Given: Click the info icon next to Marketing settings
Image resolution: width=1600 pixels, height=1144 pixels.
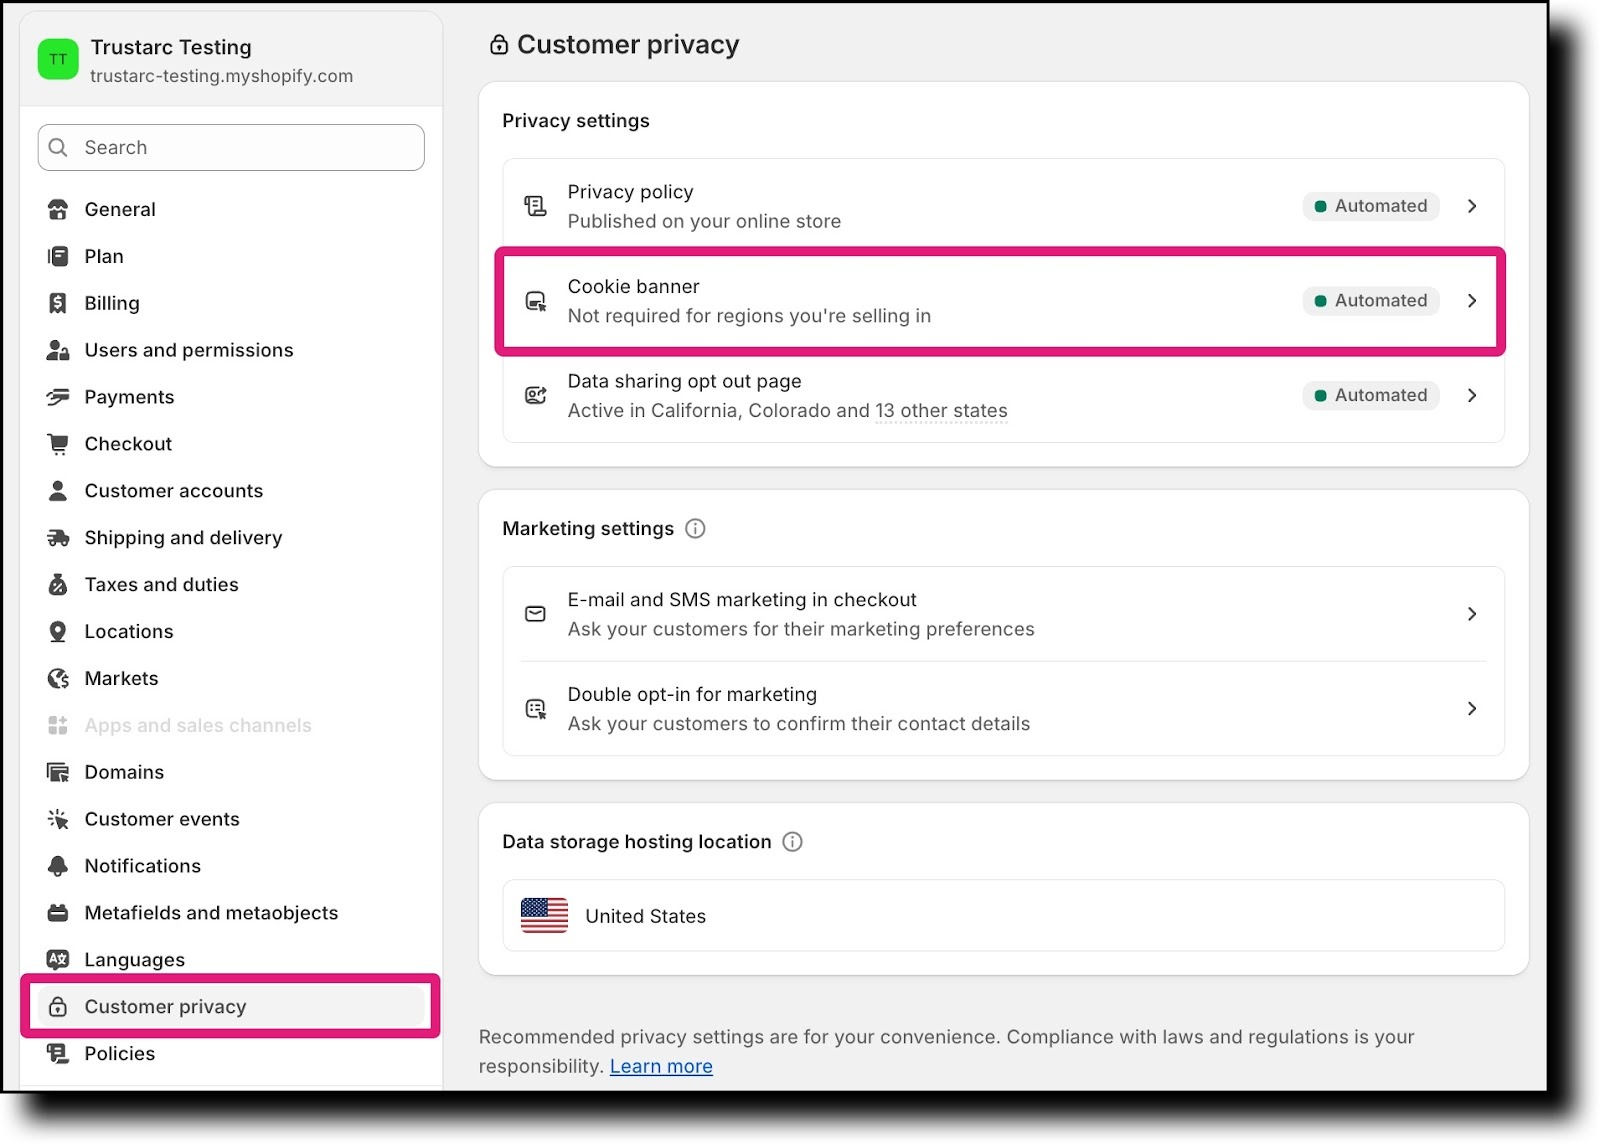Looking at the screenshot, I should pos(695,529).
